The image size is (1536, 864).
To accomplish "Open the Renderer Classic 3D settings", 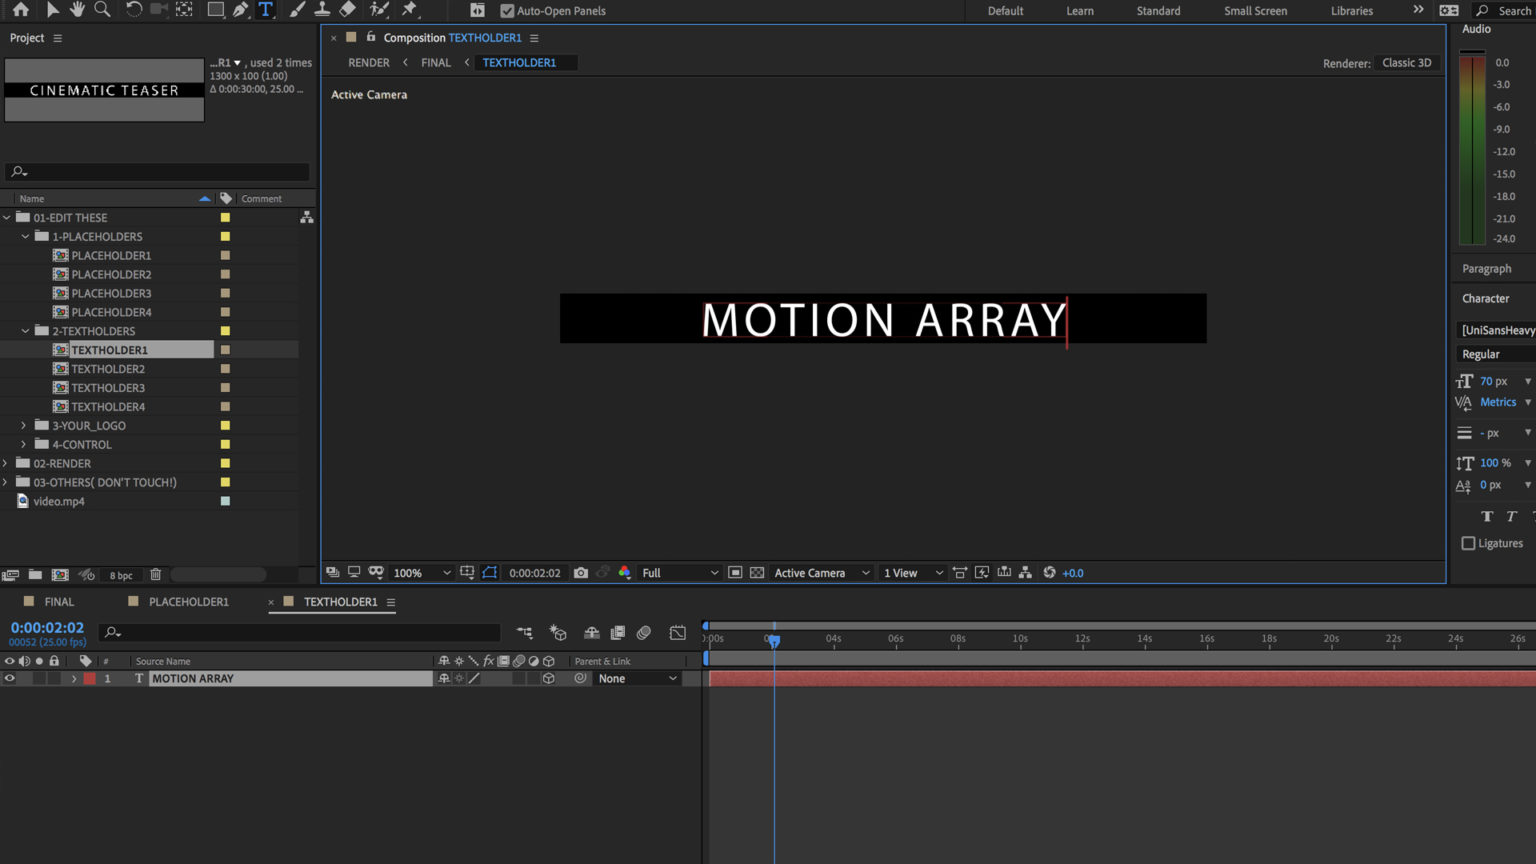I will pyautogui.click(x=1406, y=62).
